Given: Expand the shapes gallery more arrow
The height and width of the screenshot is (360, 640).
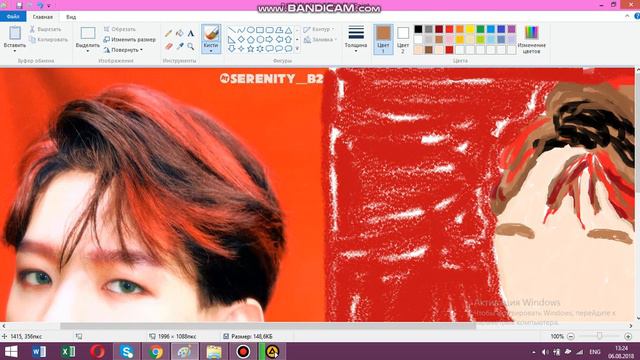Looking at the screenshot, I should point(297,49).
